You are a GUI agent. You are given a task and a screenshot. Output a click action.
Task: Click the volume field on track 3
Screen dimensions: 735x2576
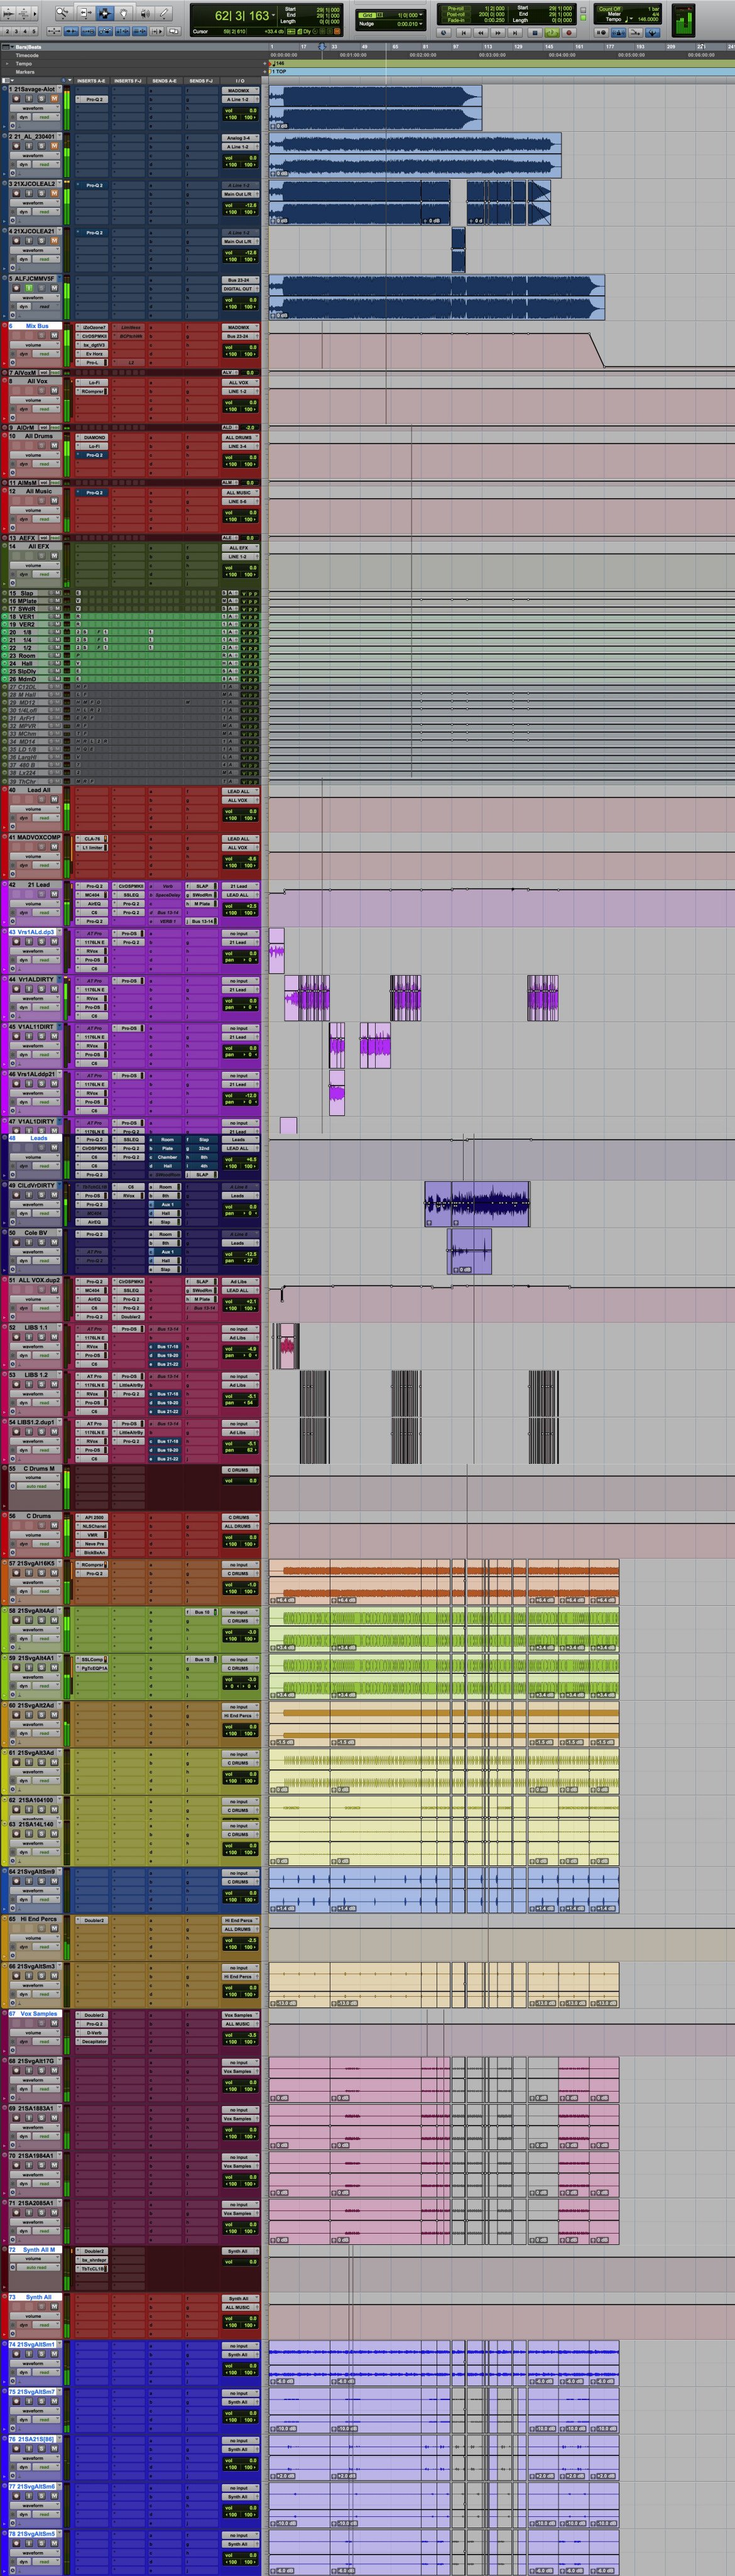point(241,205)
